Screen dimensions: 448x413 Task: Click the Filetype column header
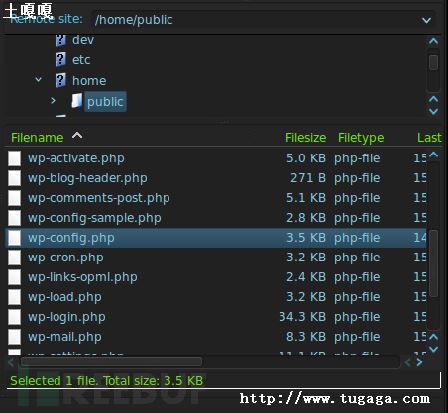click(361, 138)
